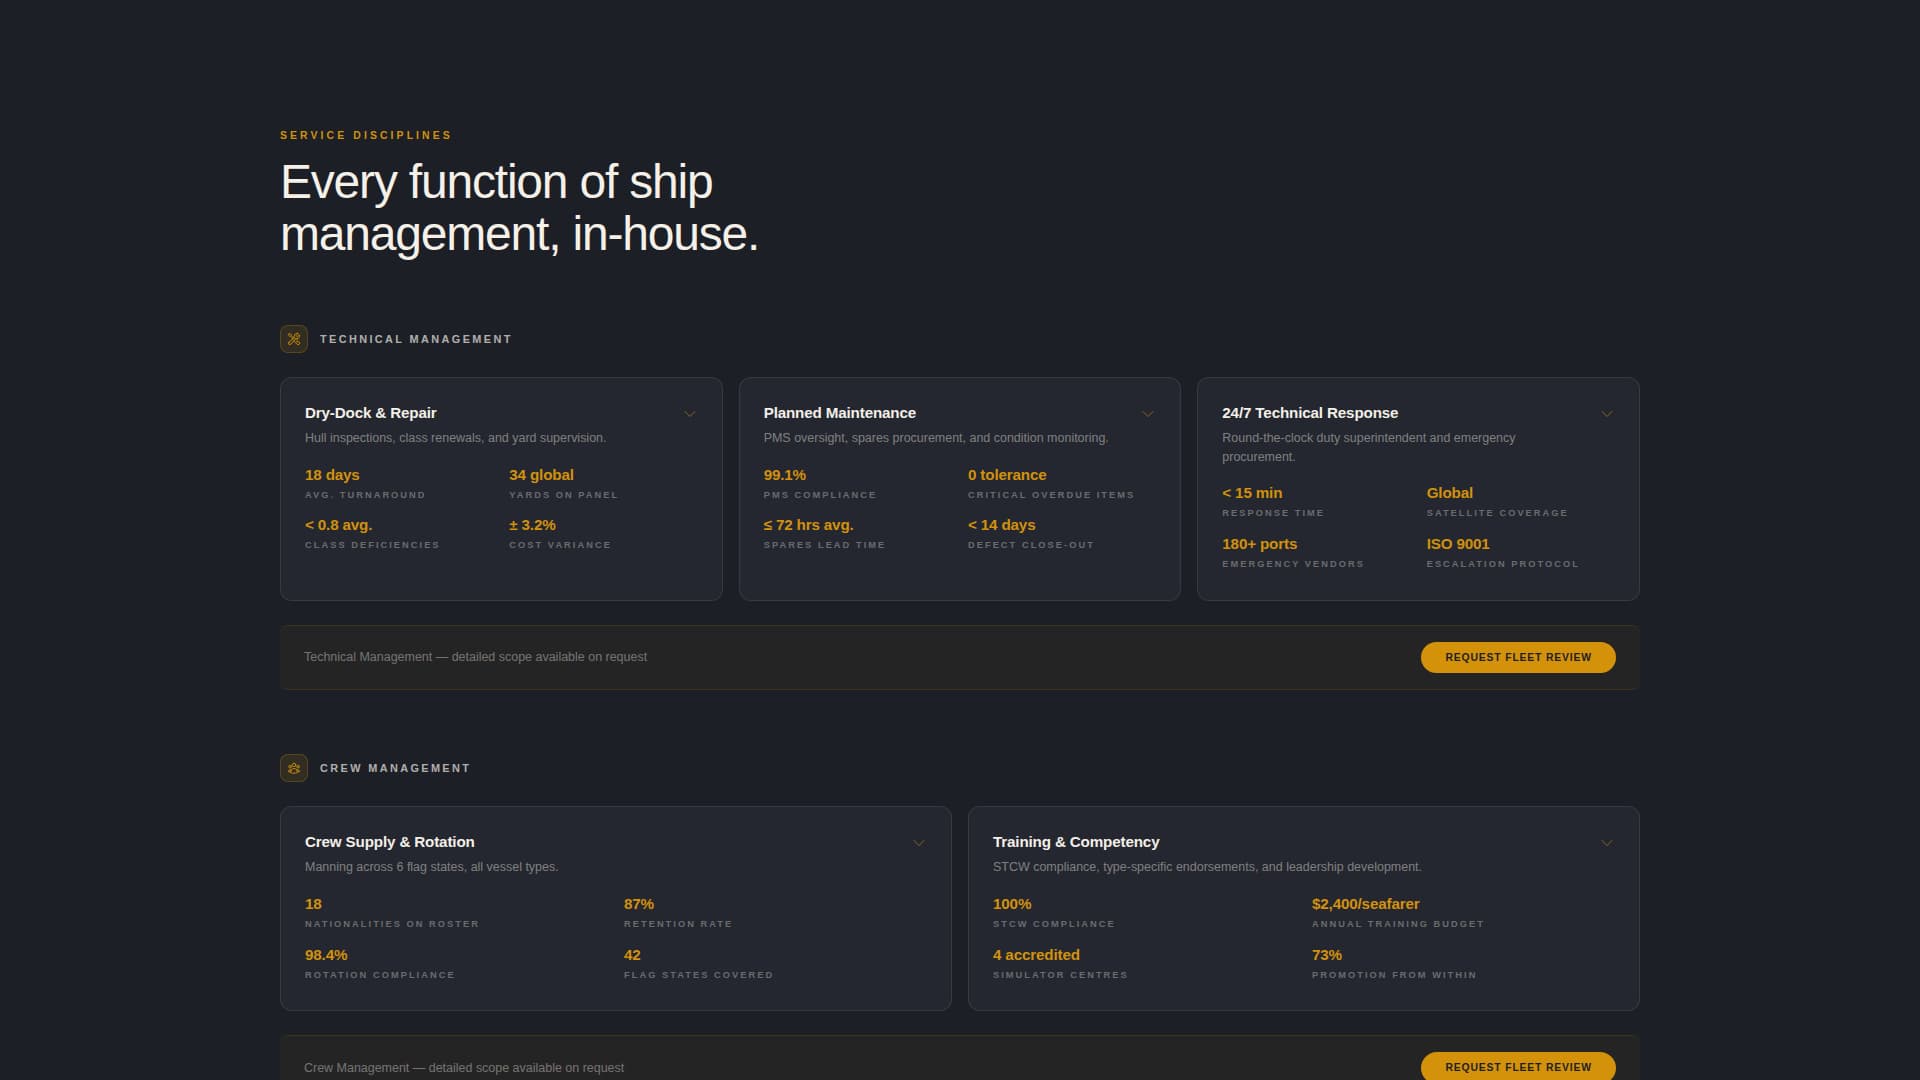This screenshot has width=1920, height=1080.
Task: Click the Technical Management wrench icon
Action: (294, 339)
